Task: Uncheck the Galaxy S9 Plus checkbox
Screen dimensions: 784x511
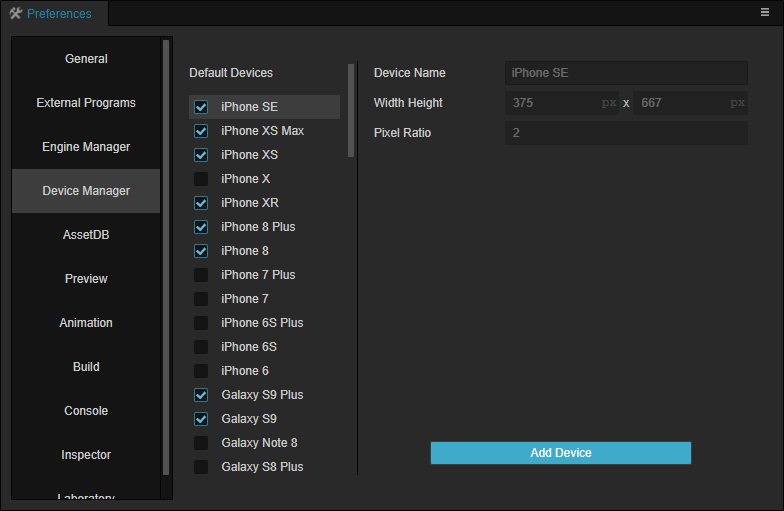Action: point(201,395)
